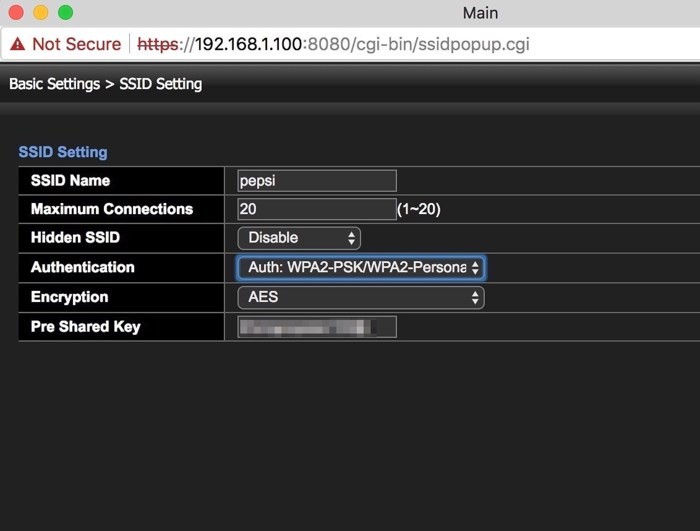
Task: Click the Not Secure warning triangle icon
Action: click(18, 44)
